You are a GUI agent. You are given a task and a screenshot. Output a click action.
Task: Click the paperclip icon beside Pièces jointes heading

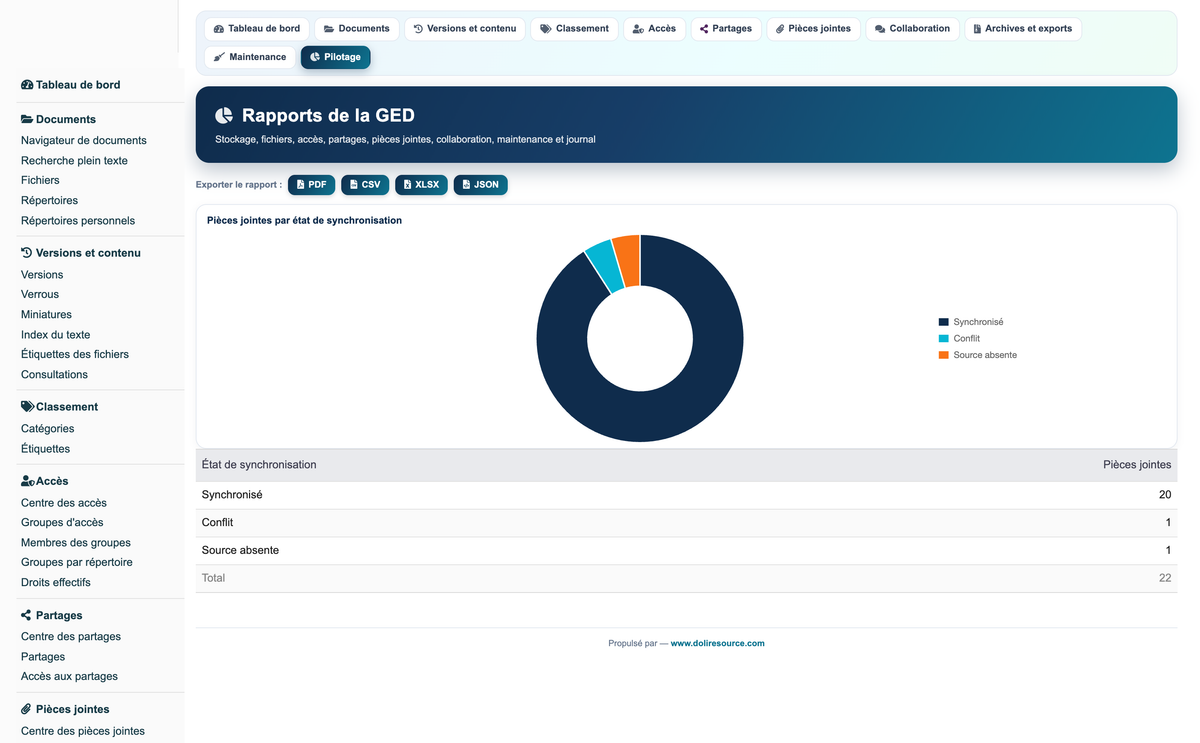pyautogui.click(x=26, y=709)
